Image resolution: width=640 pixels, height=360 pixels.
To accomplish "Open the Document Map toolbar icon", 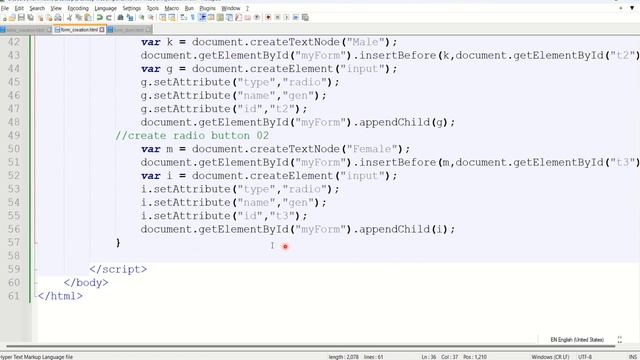I will coord(220,18).
